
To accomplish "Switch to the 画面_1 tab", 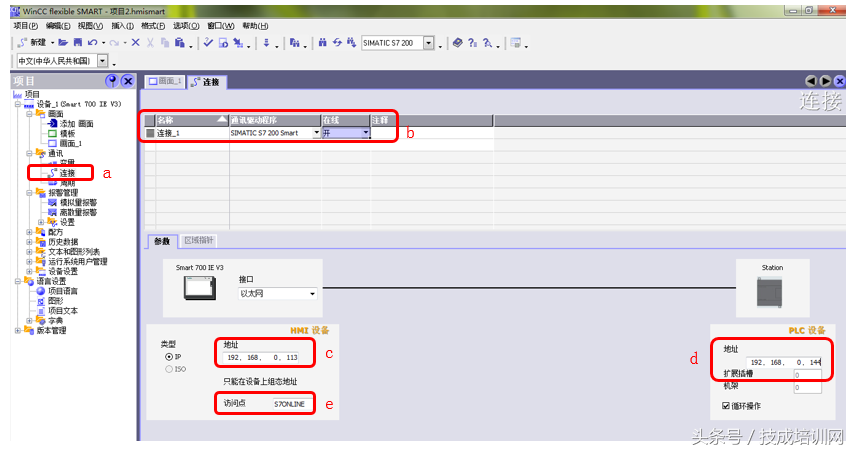I will pos(165,81).
